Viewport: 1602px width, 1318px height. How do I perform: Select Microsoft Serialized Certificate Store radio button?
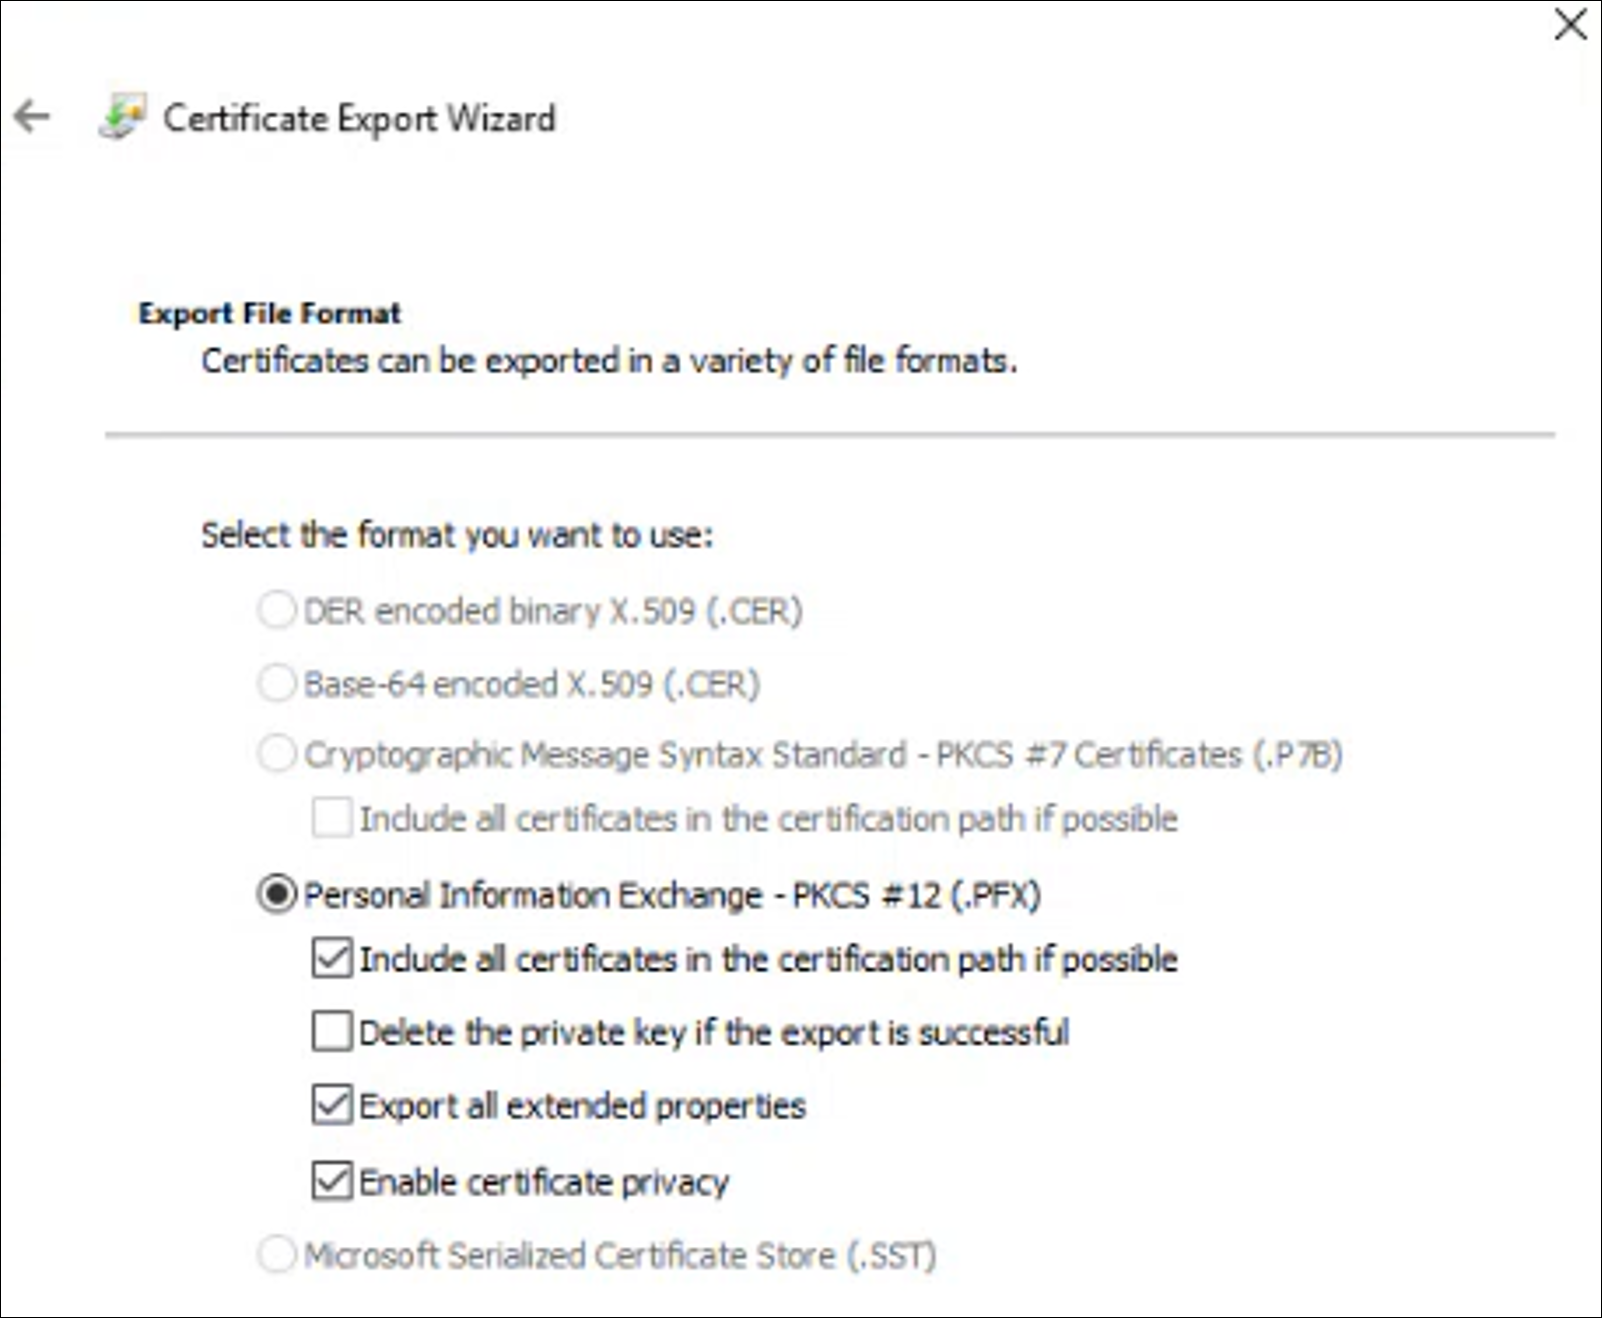coord(277,1254)
